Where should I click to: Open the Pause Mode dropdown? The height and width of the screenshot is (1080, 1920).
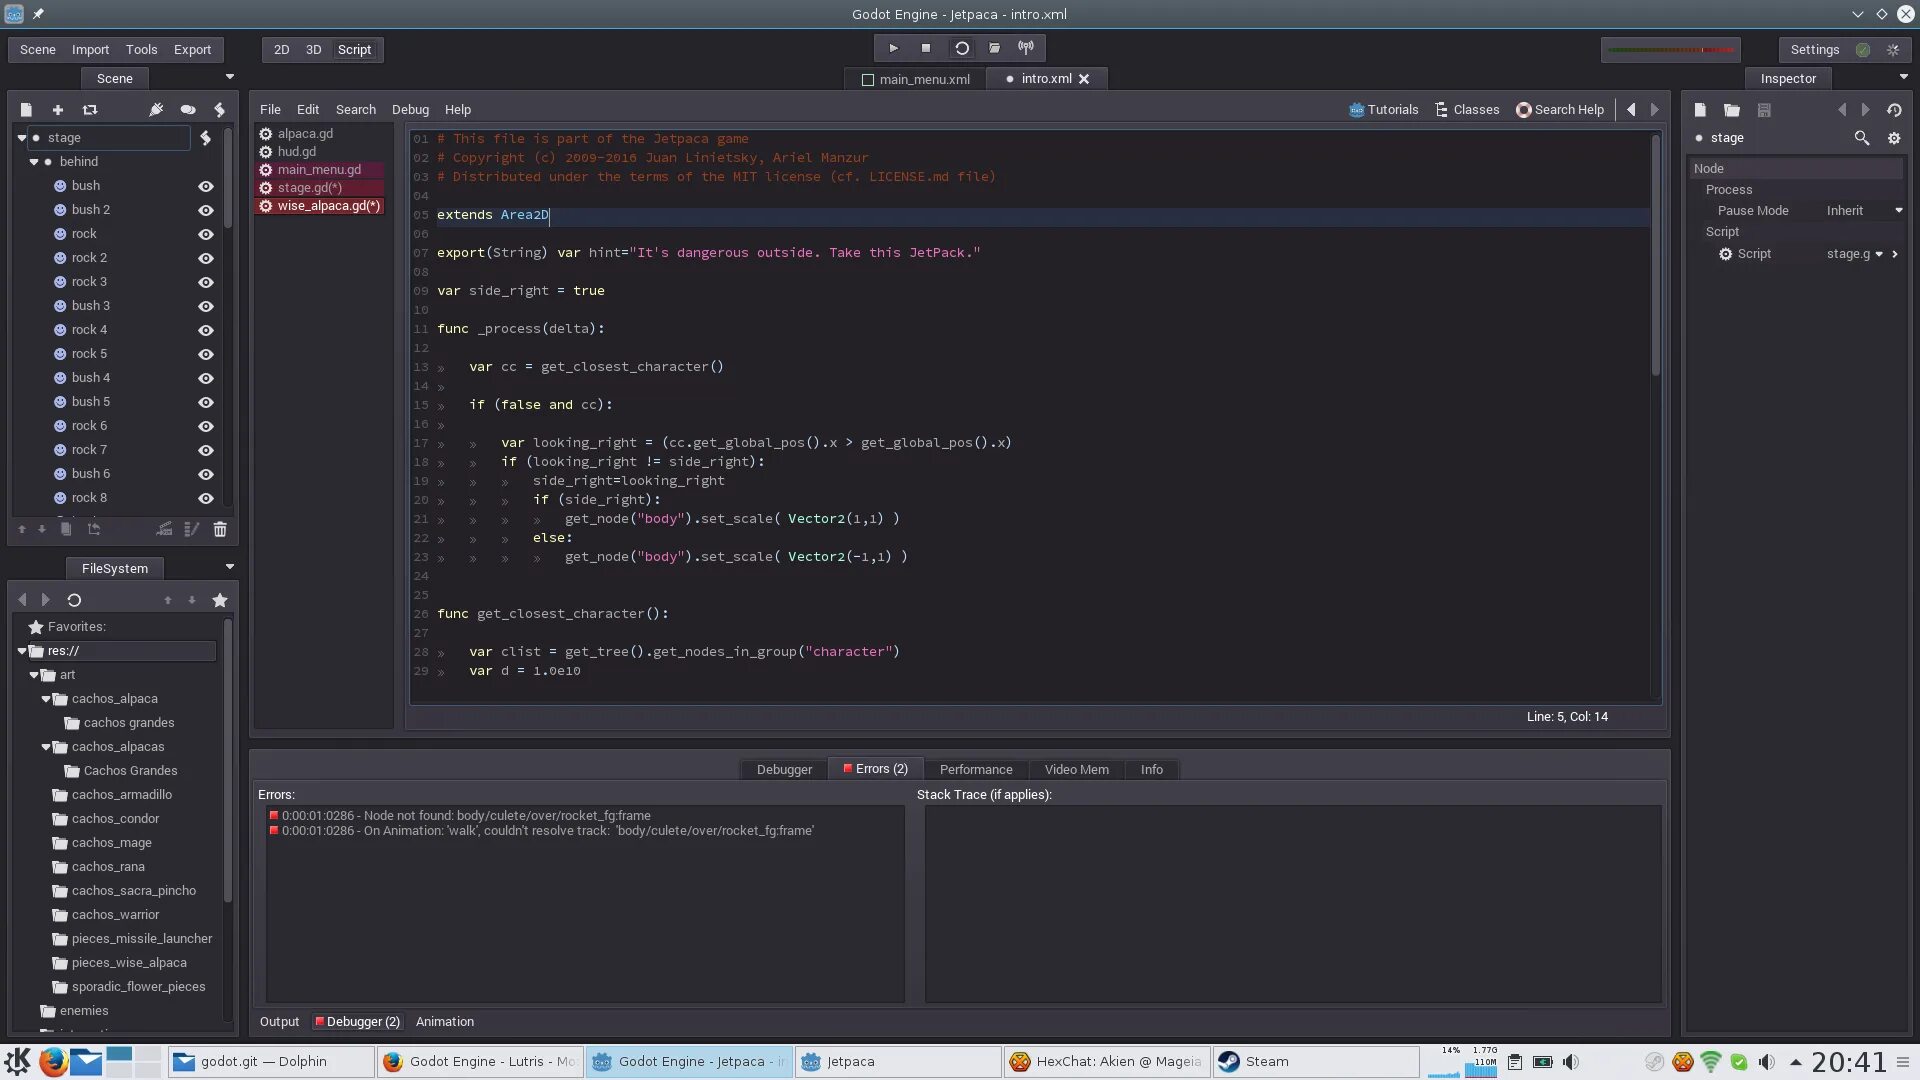(1863, 210)
